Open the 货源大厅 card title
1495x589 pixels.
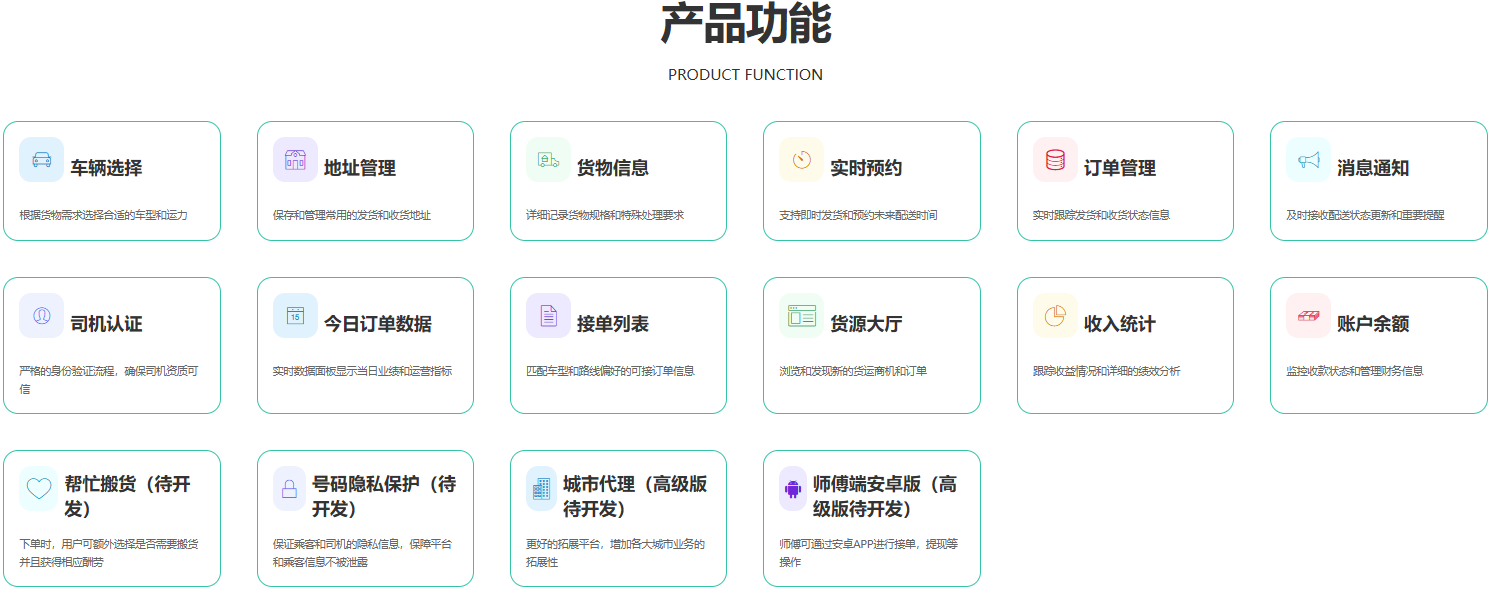(x=866, y=324)
